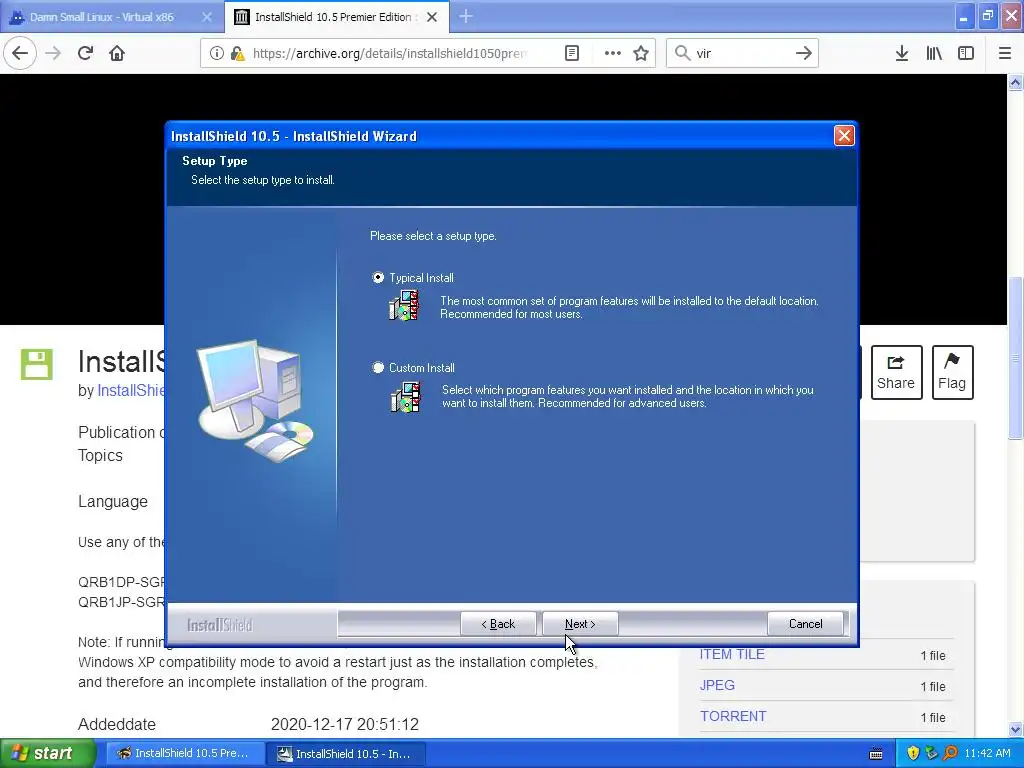Open the library icon
Viewport: 1024px width, 768px height.
coord(934,53)
